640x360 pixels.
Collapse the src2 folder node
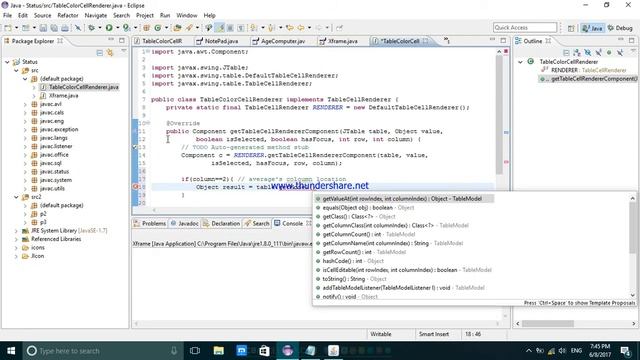[x=16, y=197]
